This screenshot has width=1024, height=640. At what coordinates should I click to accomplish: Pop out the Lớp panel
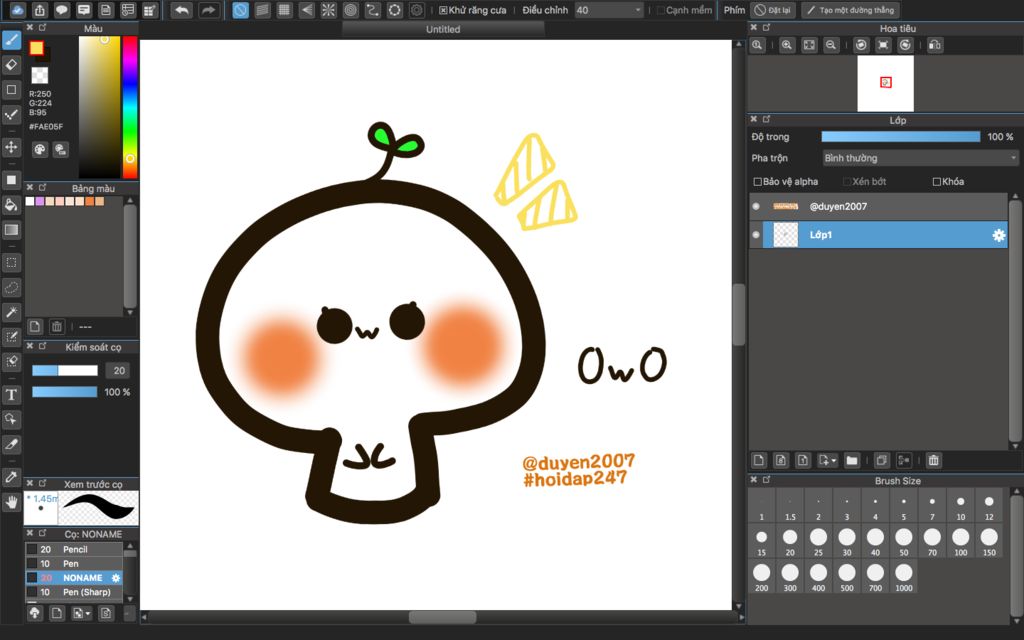767,119
